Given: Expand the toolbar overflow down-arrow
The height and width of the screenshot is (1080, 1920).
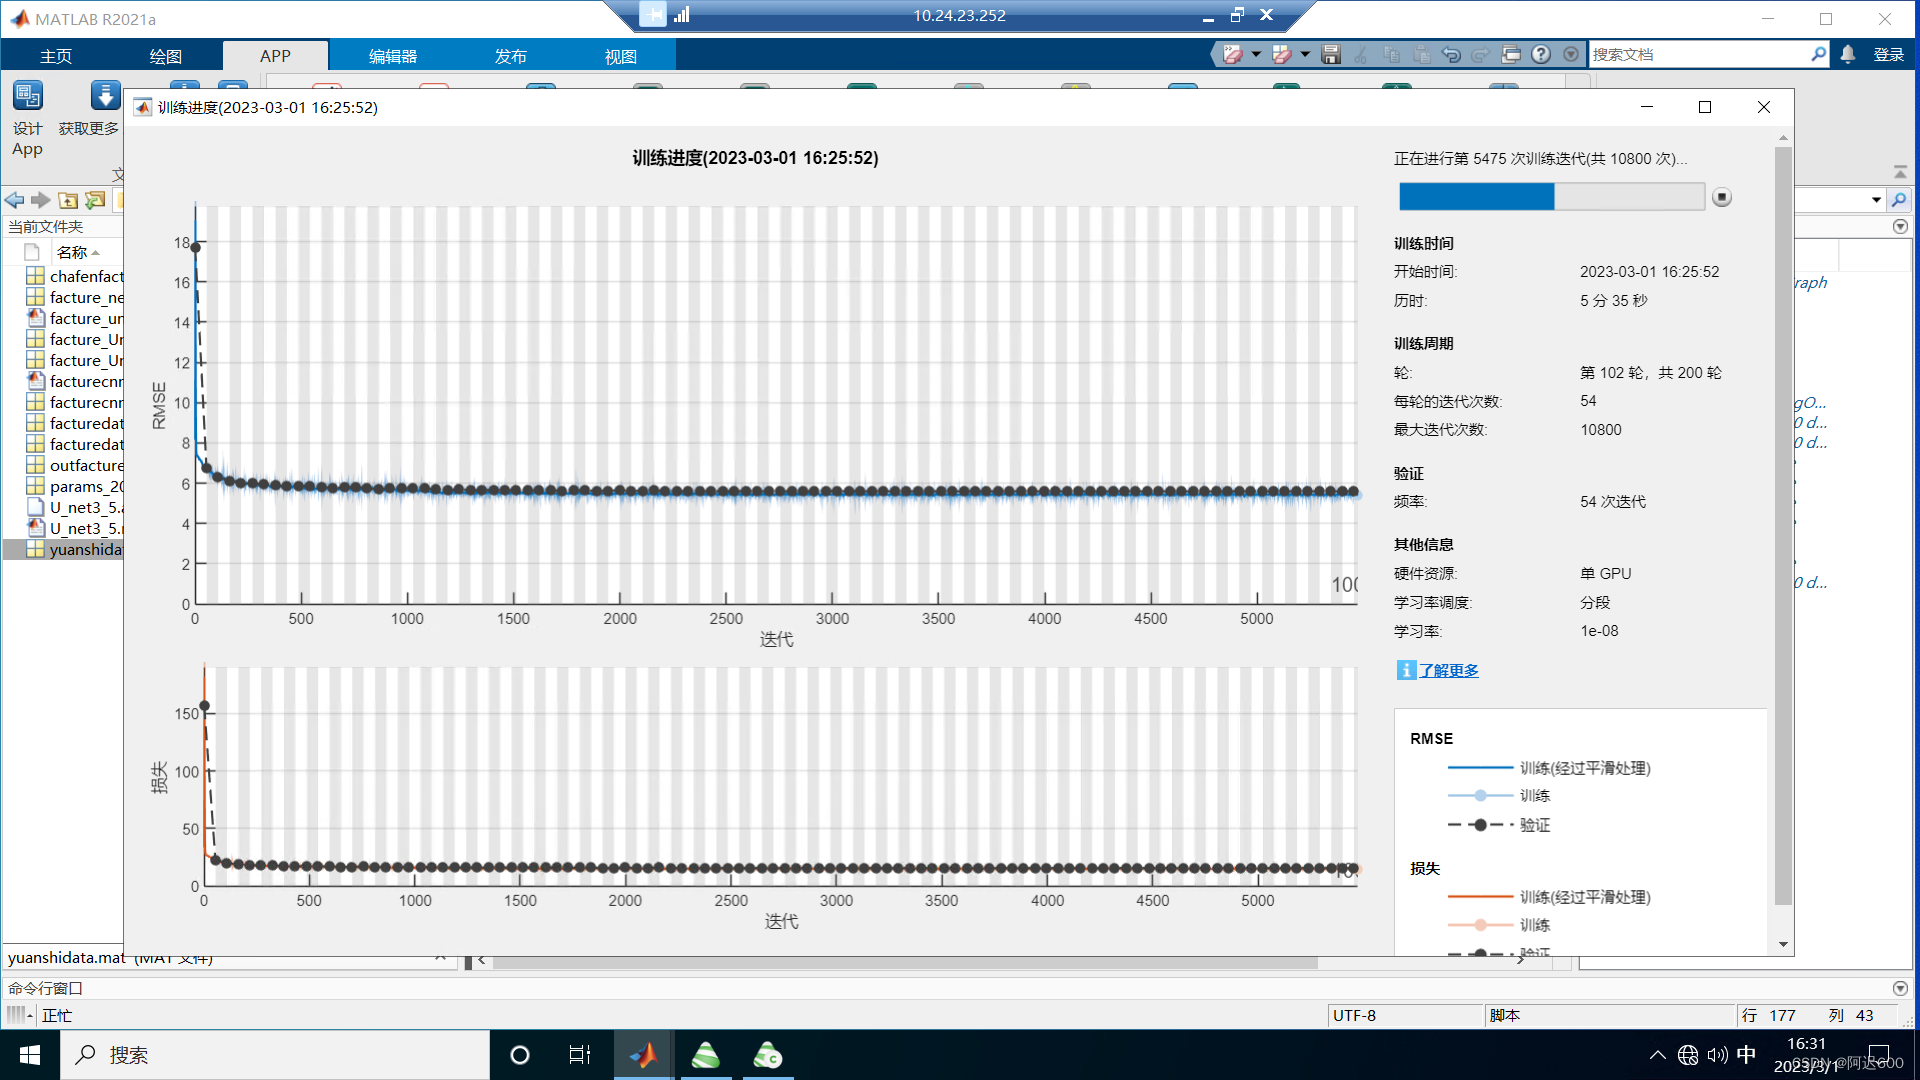Looking at the screenshot, I should point(1571,54).
